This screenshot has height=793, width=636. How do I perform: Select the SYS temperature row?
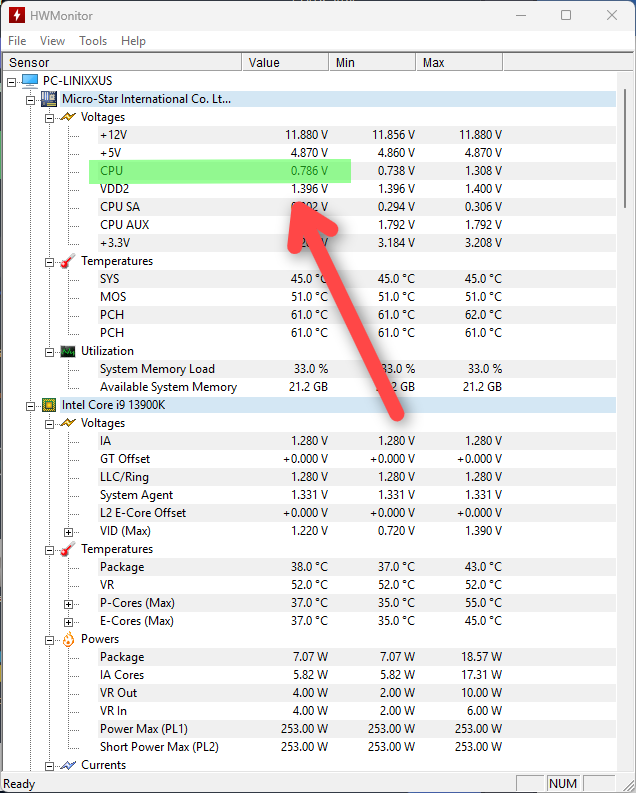click(x=357, y=279)
